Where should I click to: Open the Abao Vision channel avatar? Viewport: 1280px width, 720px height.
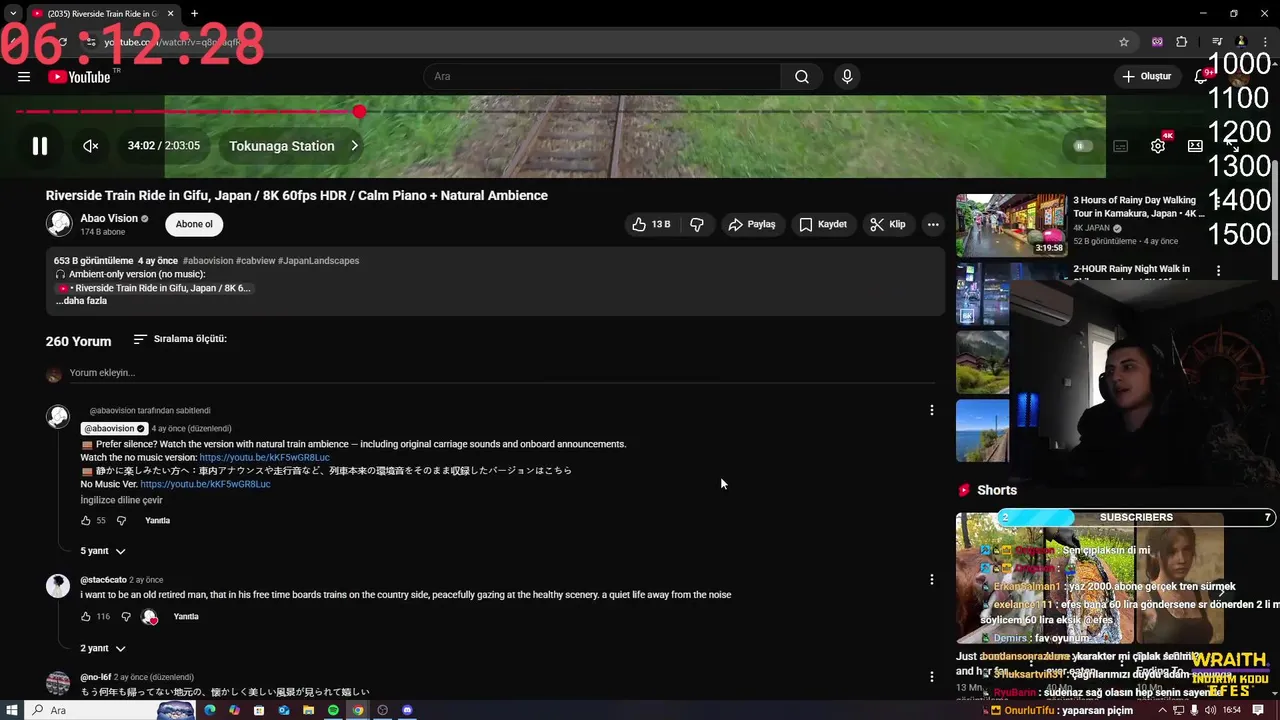click(x=60, y=224)
